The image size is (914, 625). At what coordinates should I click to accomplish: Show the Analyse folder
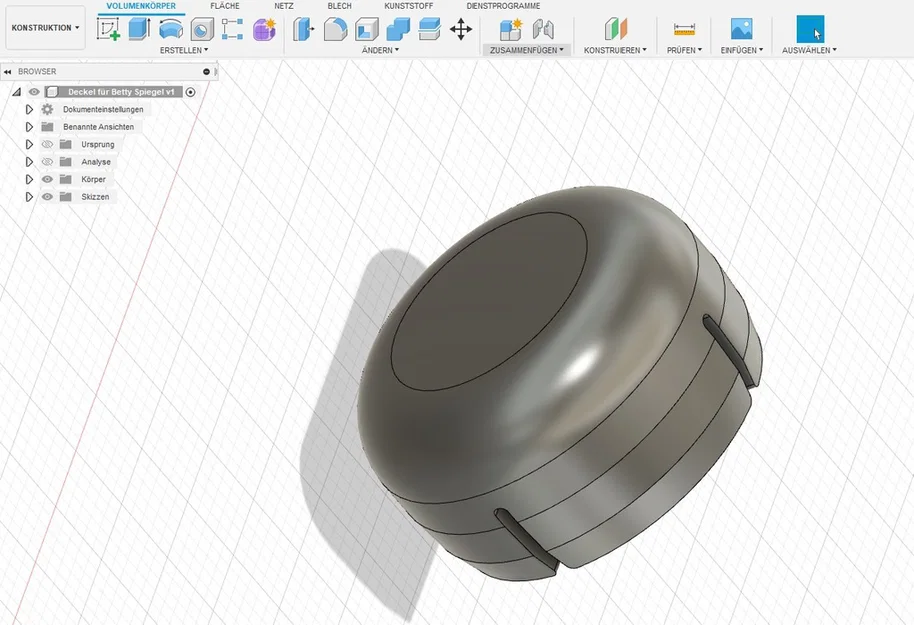point(47,161)
